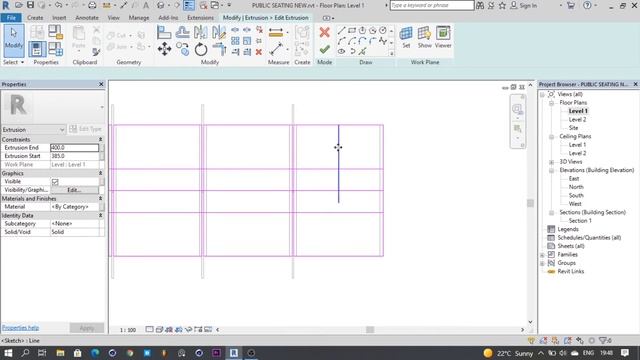Click the vertical scrollbar thumb in canvas

point(530,203)
